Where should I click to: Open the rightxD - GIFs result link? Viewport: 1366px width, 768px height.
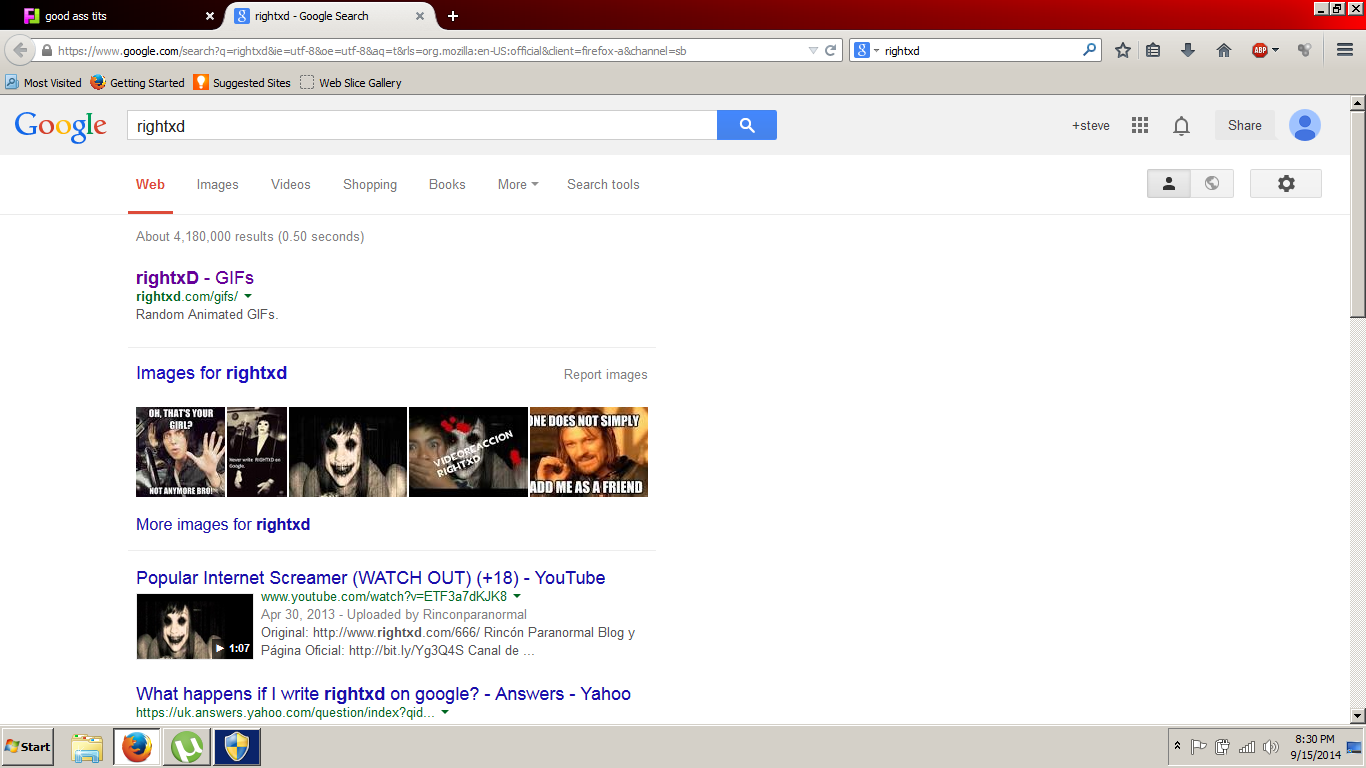pos(195,278)
